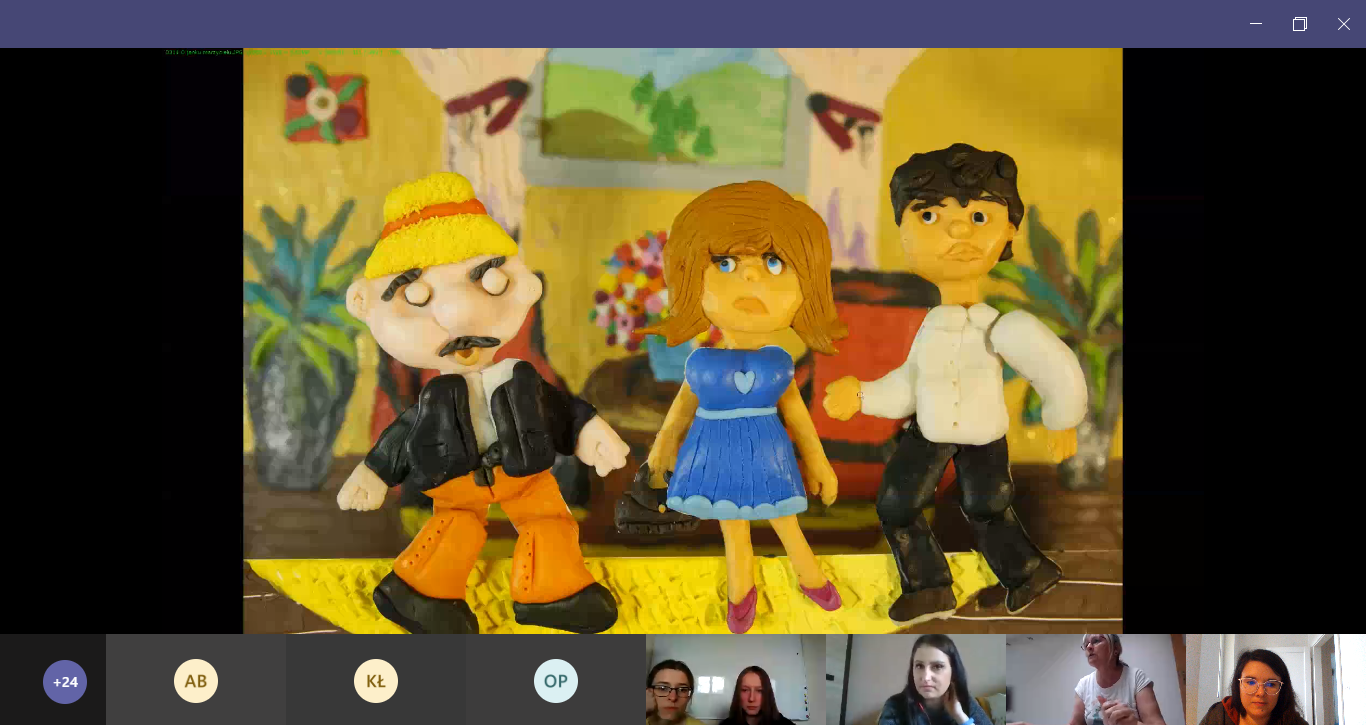
Task: Open the +24 additional participants overflow
Action: pos(65,681)
